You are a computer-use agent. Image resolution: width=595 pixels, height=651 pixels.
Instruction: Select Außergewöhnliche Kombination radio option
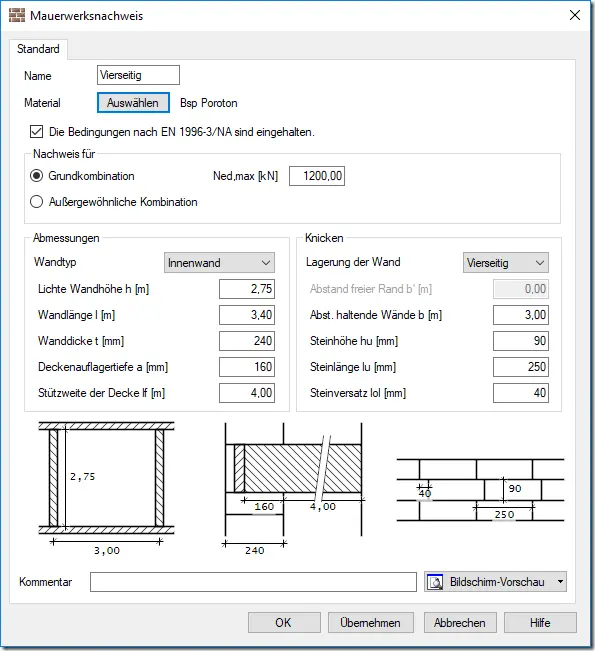(37, 202)
